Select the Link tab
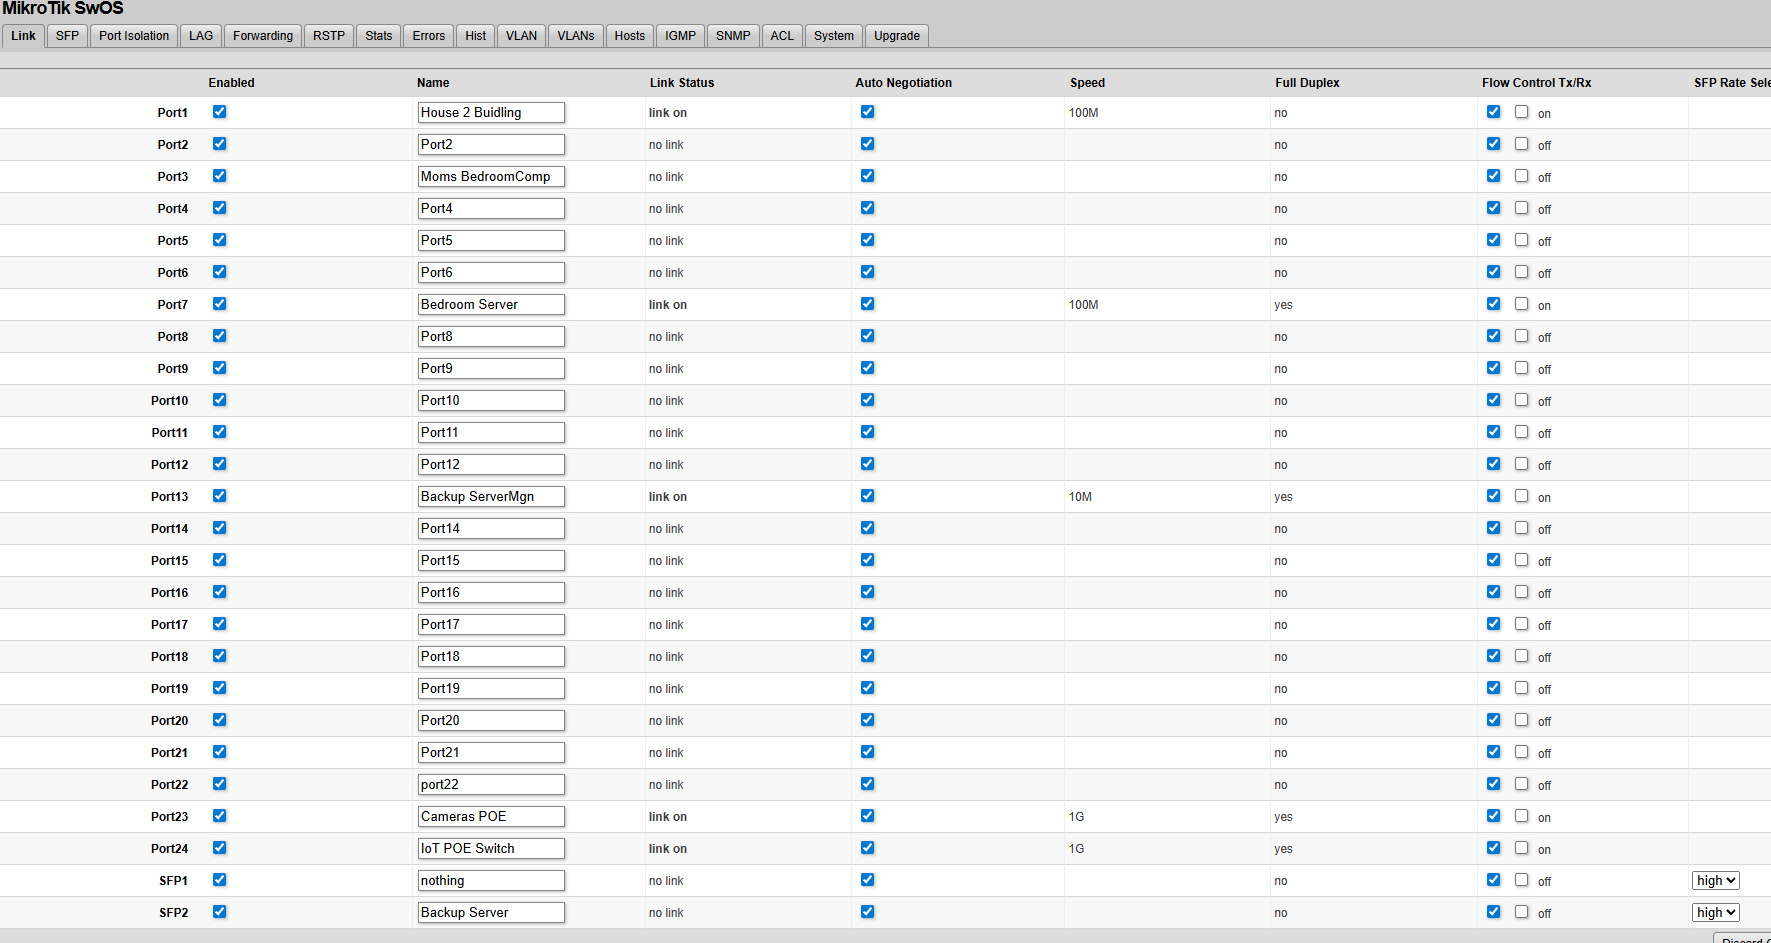Image resolution: width=1771 pixels, height=943 pixels. click(23, 36)
